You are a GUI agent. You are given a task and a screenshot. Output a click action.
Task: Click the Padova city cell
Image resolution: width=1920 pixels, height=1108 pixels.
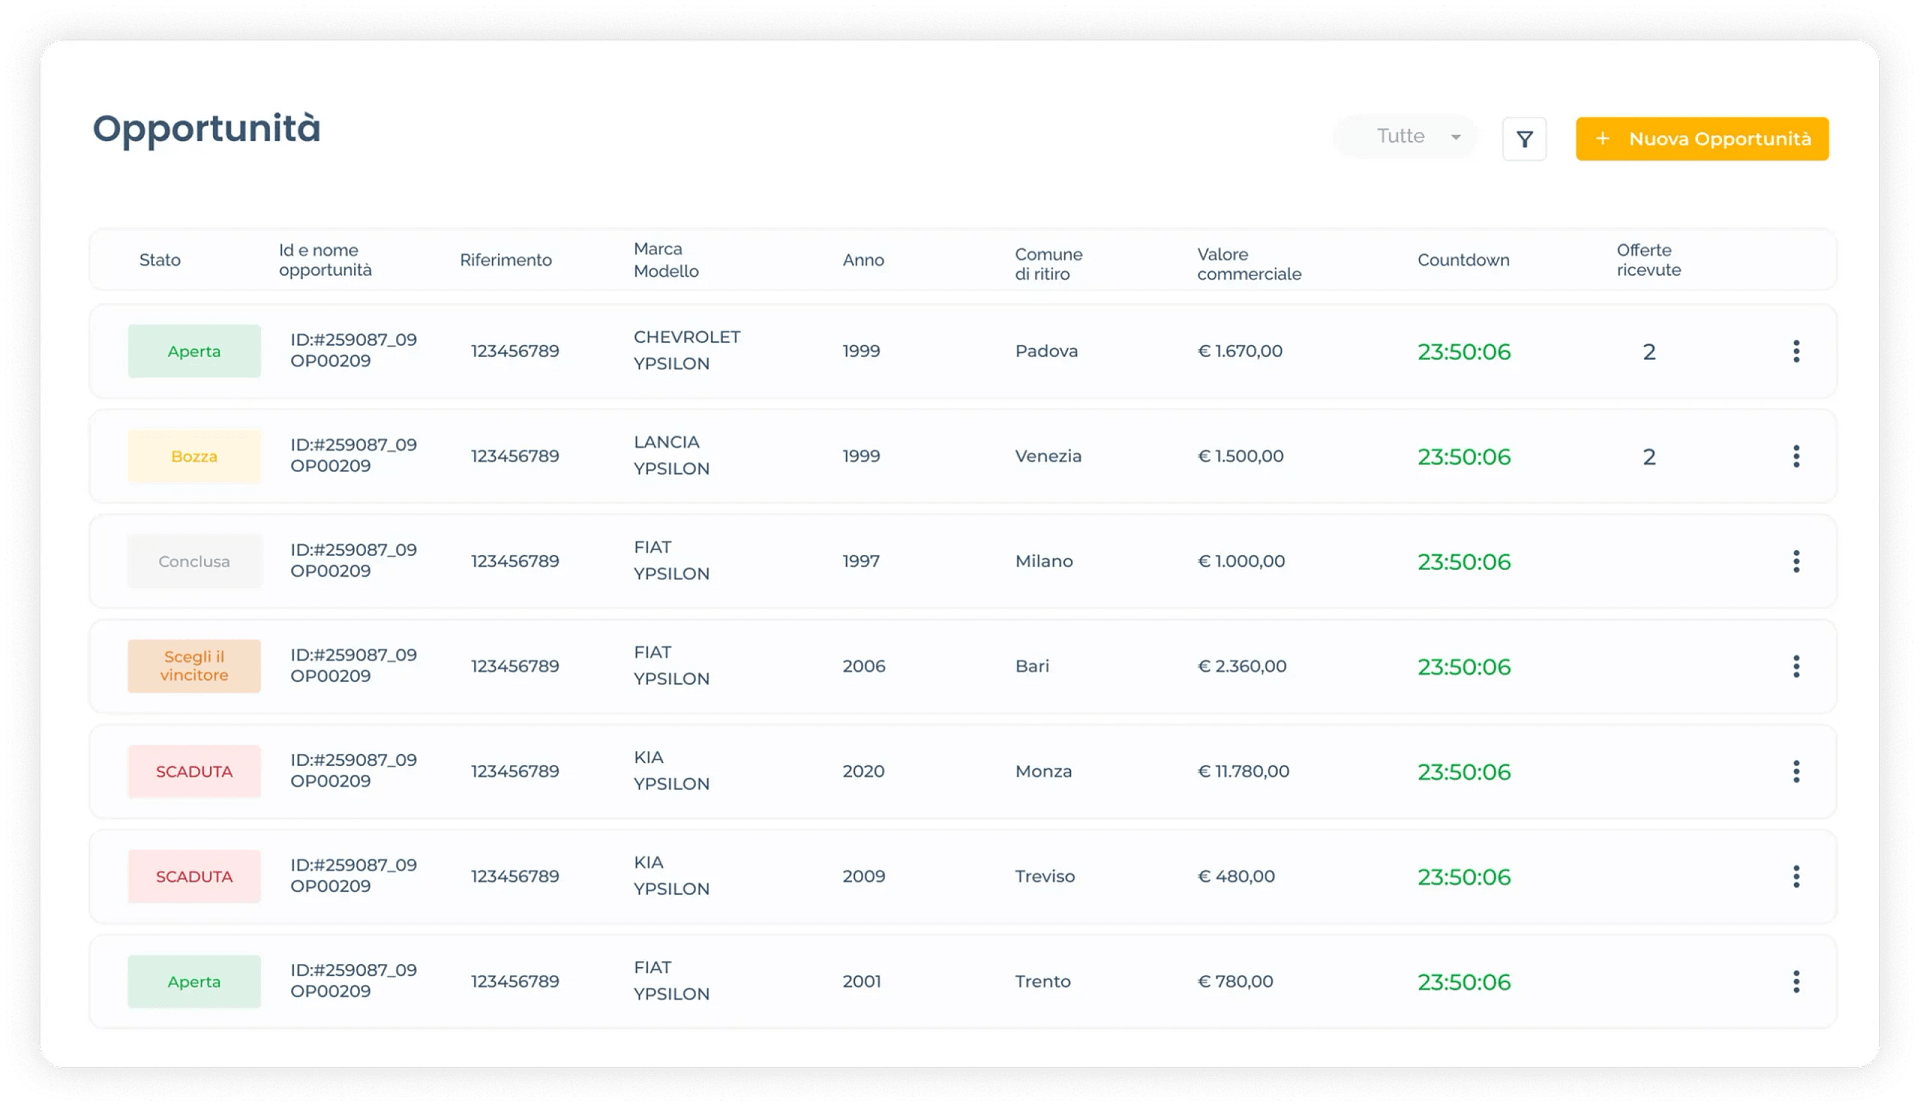tap(1046, 351)
